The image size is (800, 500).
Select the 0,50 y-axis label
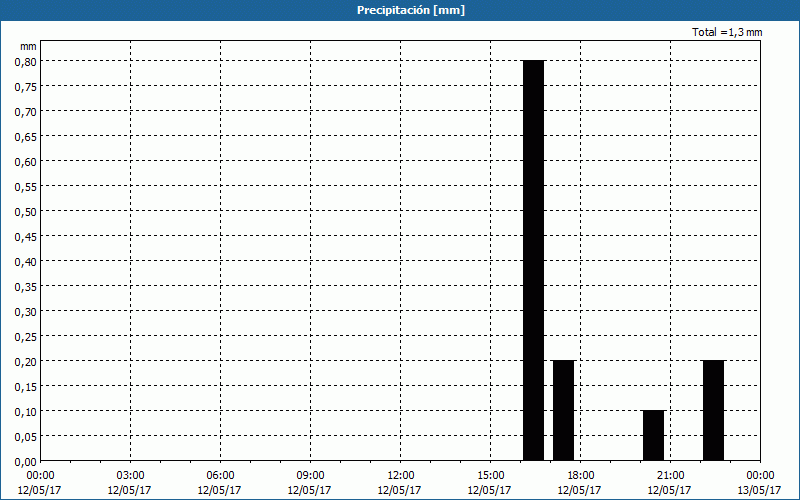coord(26,212)
